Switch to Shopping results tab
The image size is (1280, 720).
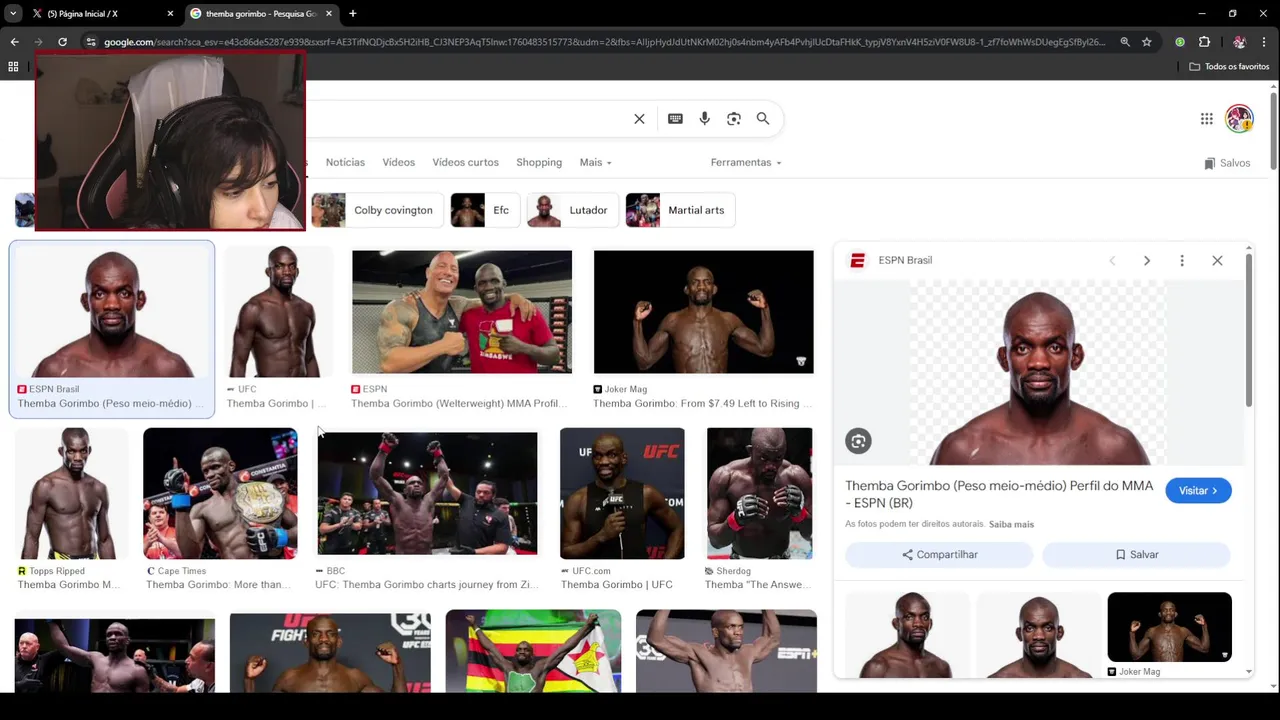pos(539,162)
